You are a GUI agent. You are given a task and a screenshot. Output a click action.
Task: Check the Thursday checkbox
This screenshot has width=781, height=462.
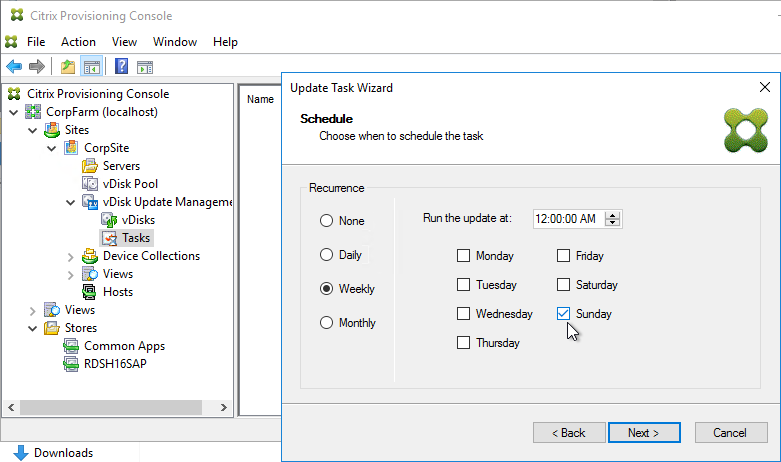tap(463, 343)
